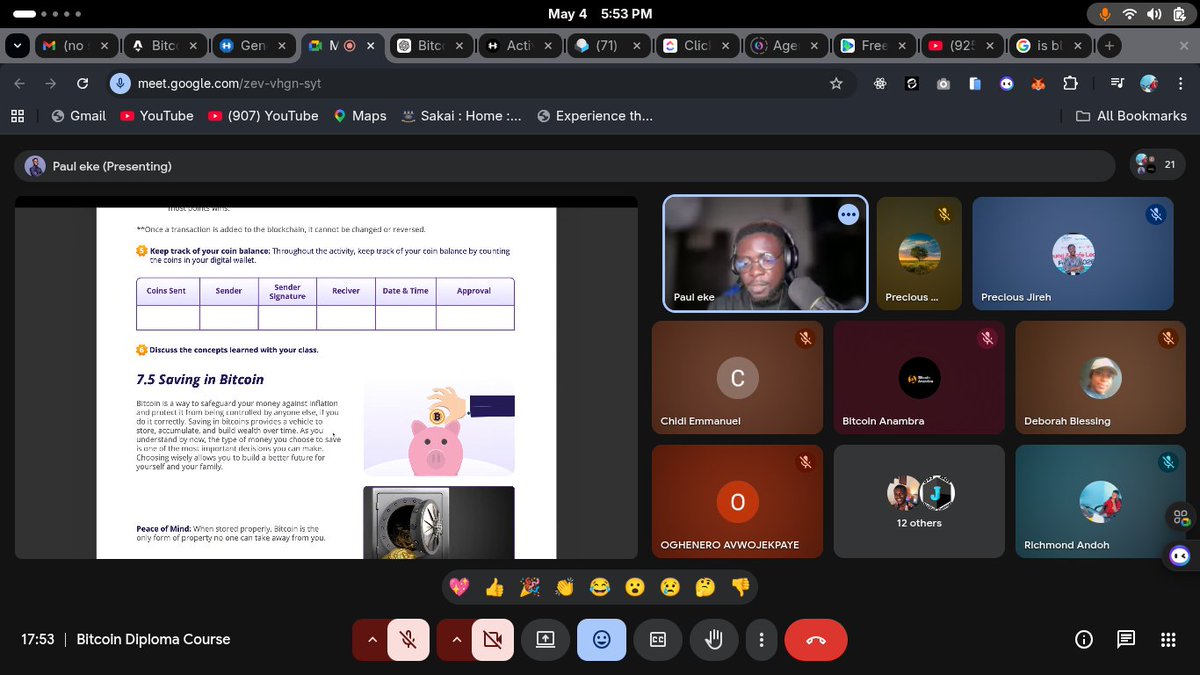The image size is (1200, 675).
Task: Click the shared presentation document view
Action: pos(326,378)
